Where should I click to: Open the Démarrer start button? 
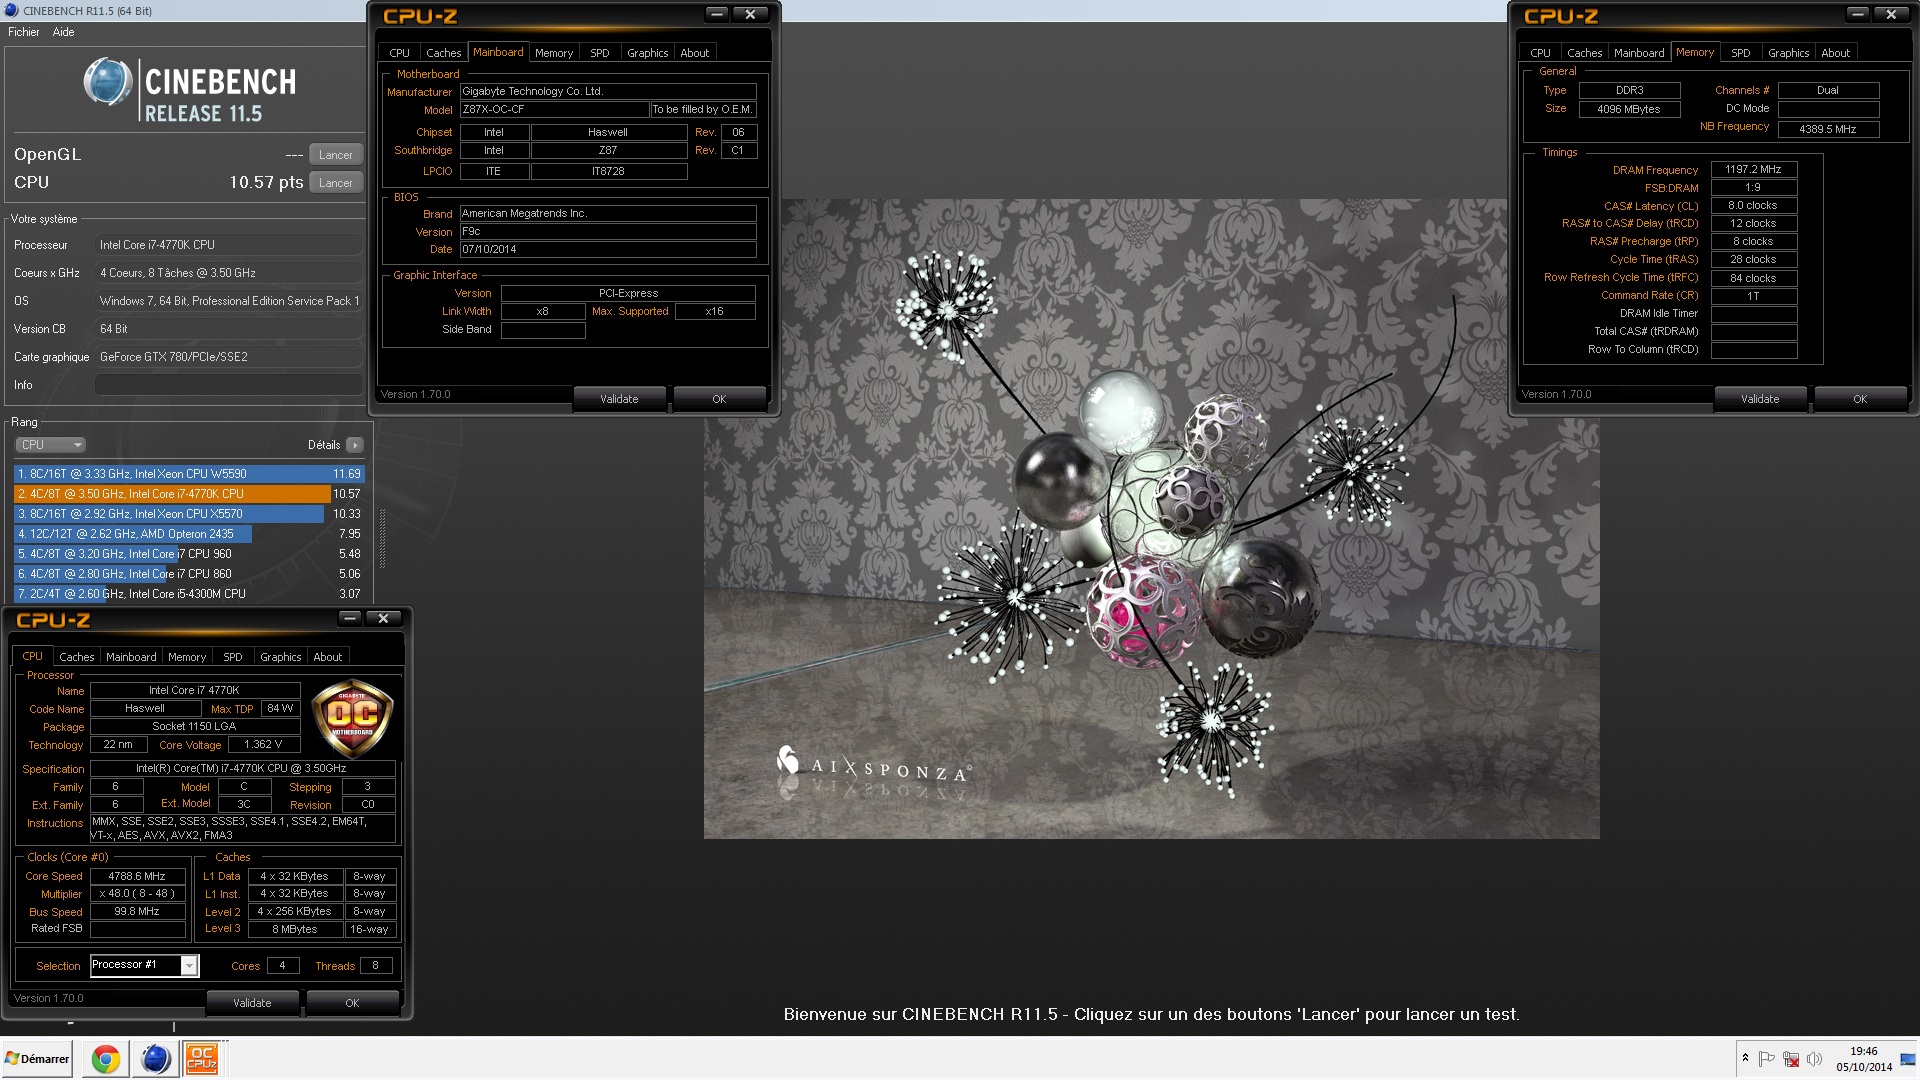click(x=37, y=1059)
